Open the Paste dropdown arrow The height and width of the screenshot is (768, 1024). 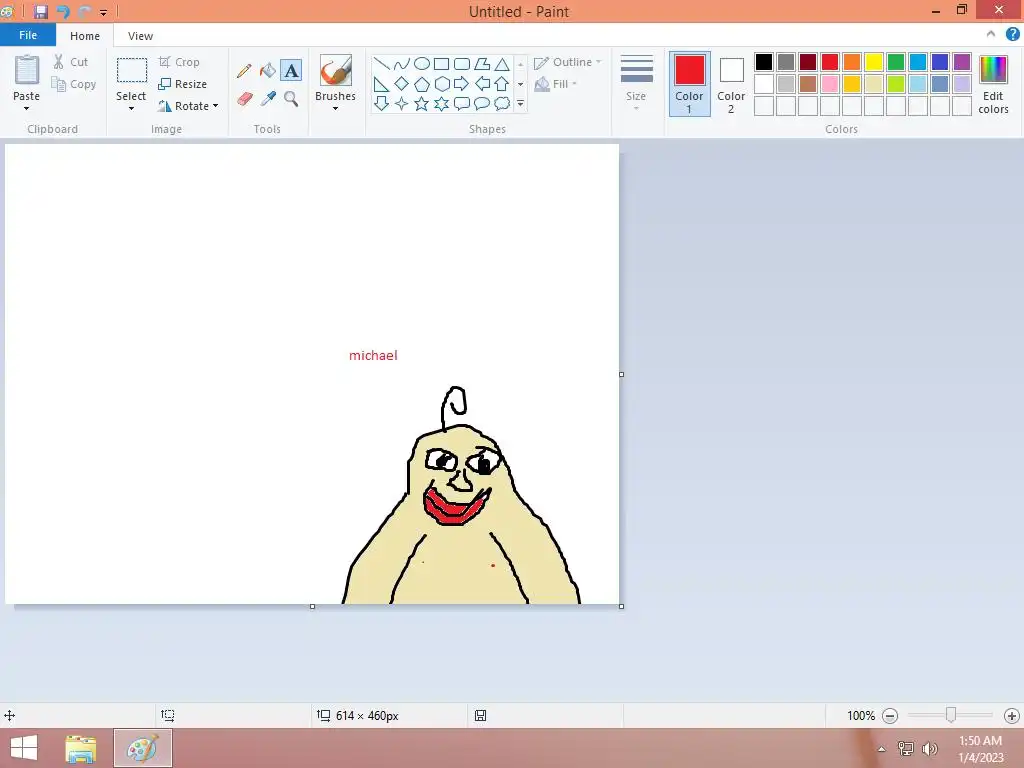click(27, 108)
